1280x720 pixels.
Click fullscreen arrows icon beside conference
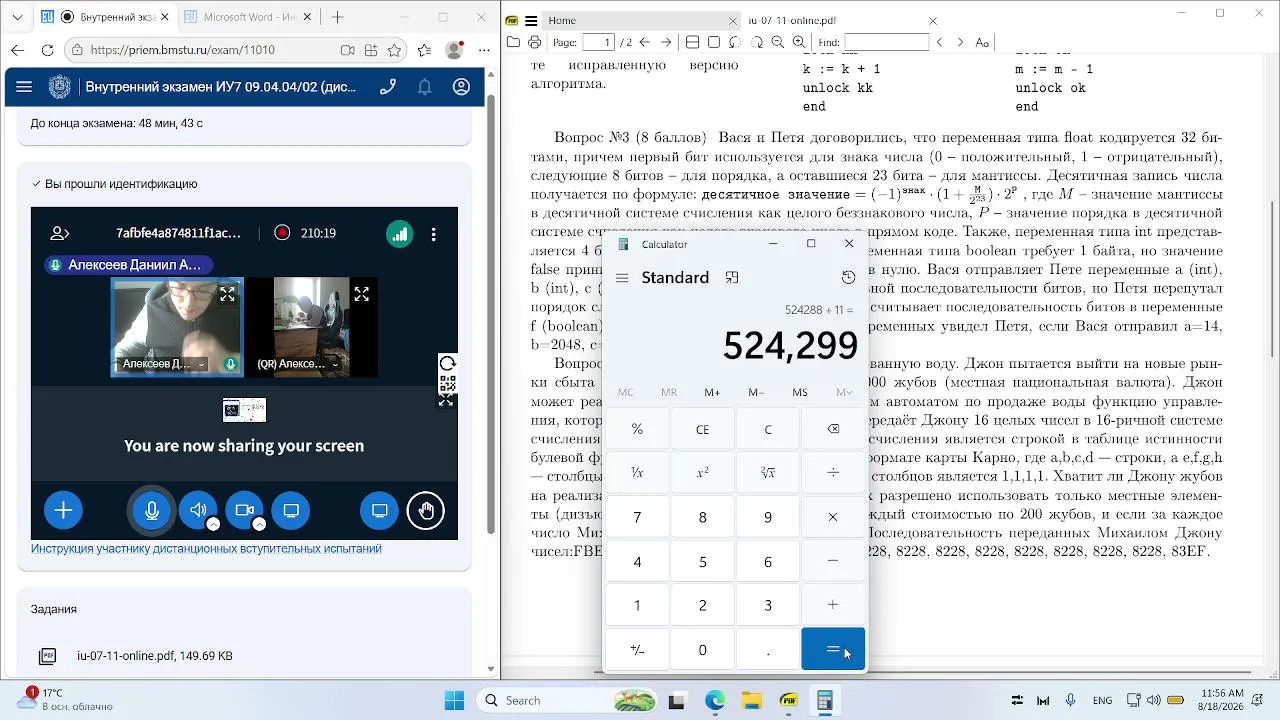pos(447,400)
